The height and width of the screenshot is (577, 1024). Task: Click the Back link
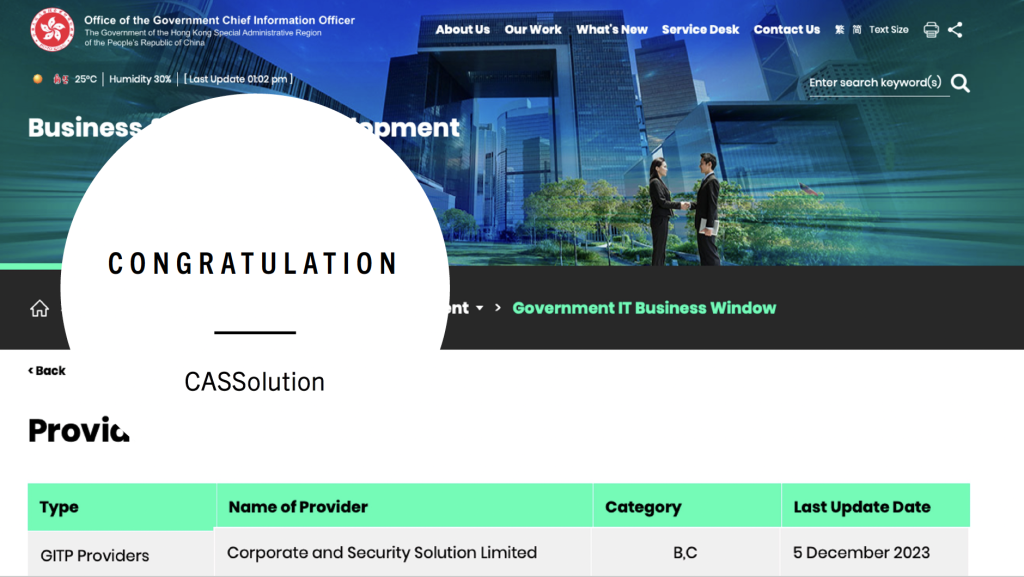47,371
